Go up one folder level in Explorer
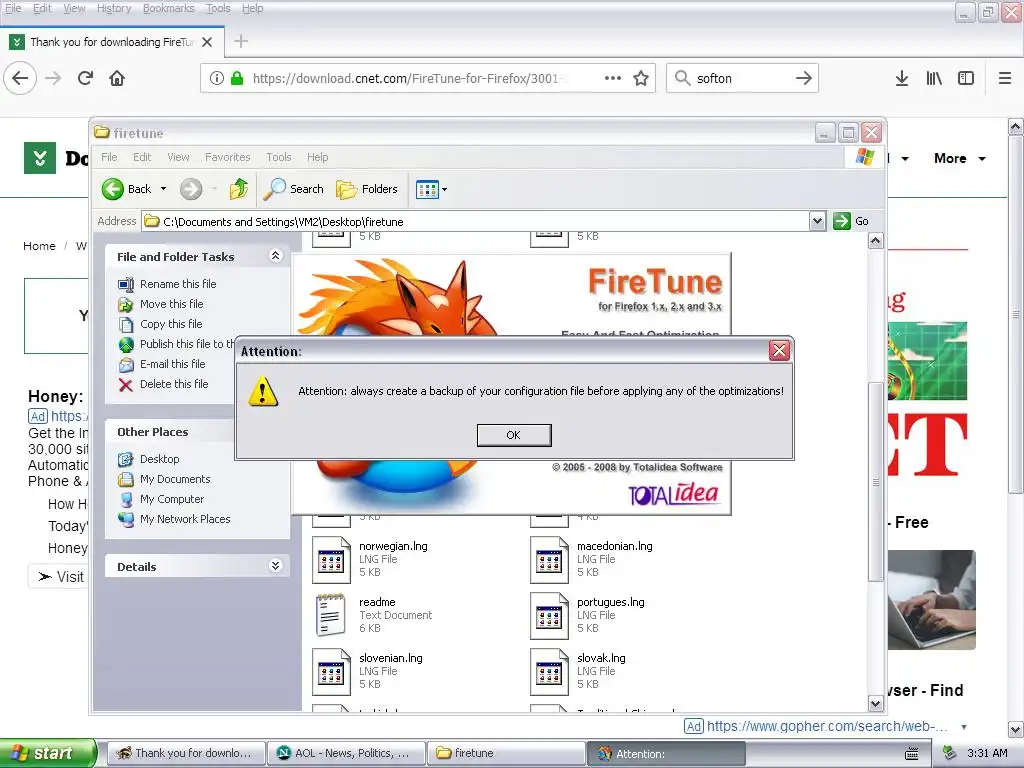This screenshot has width=1024, height=768. [238, 189]
